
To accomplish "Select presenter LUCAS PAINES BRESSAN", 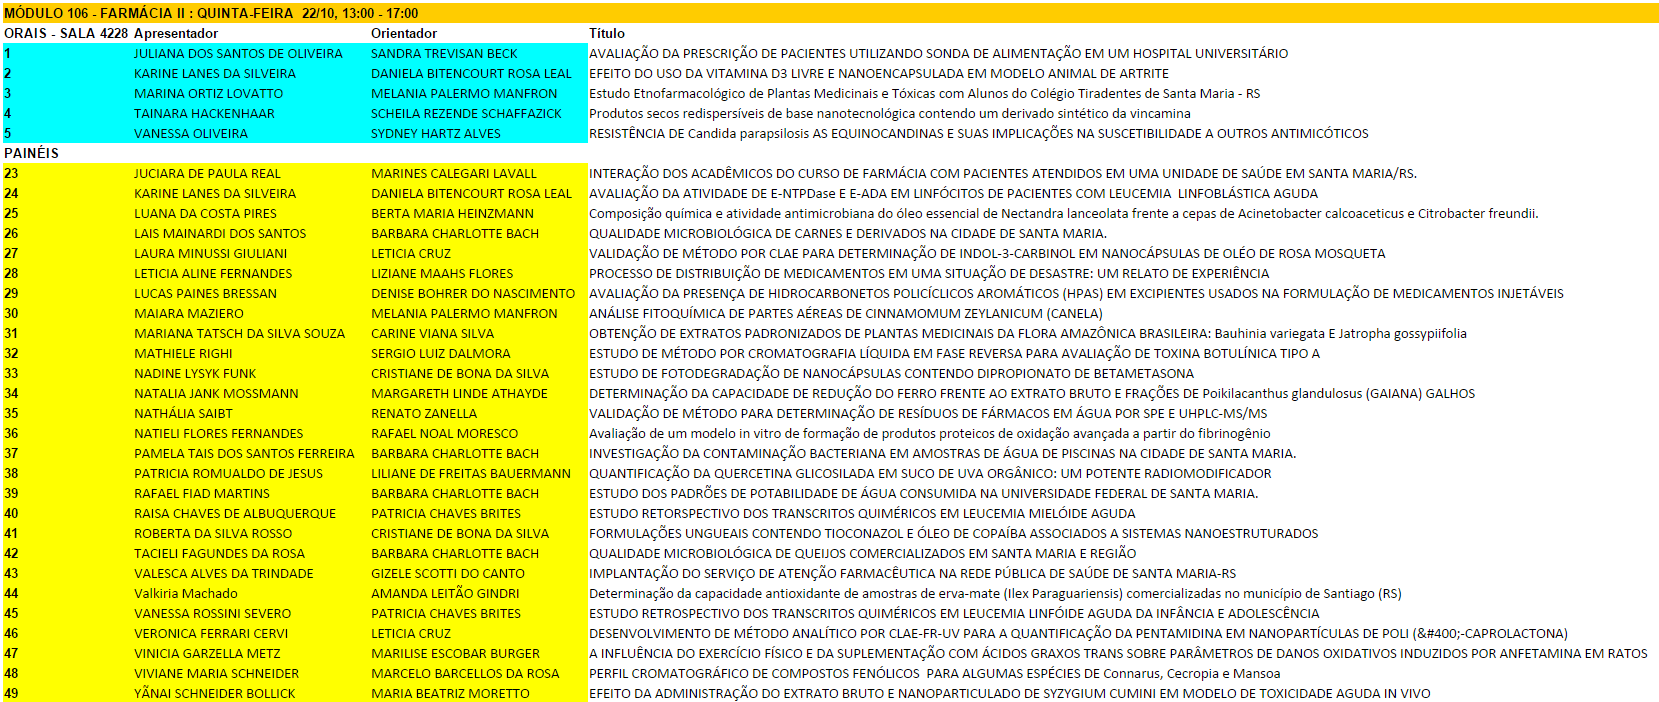I will [x=206, y=293].
